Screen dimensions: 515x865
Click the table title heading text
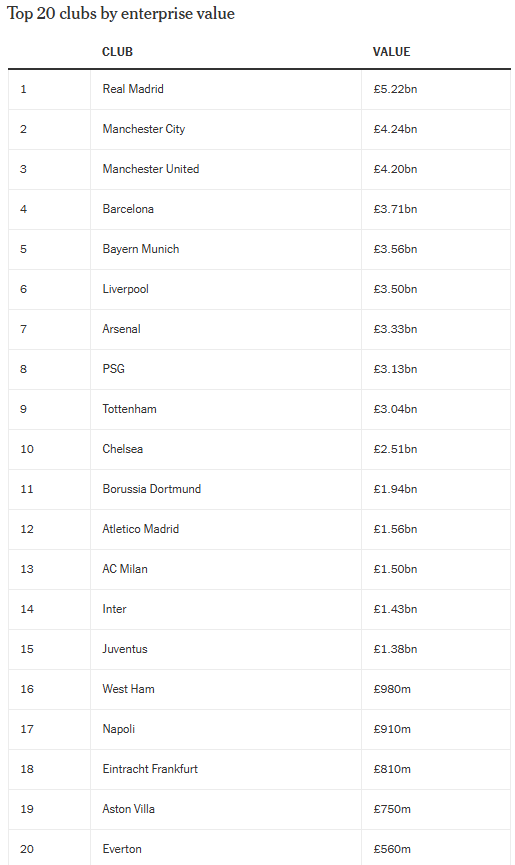(121, 14)
